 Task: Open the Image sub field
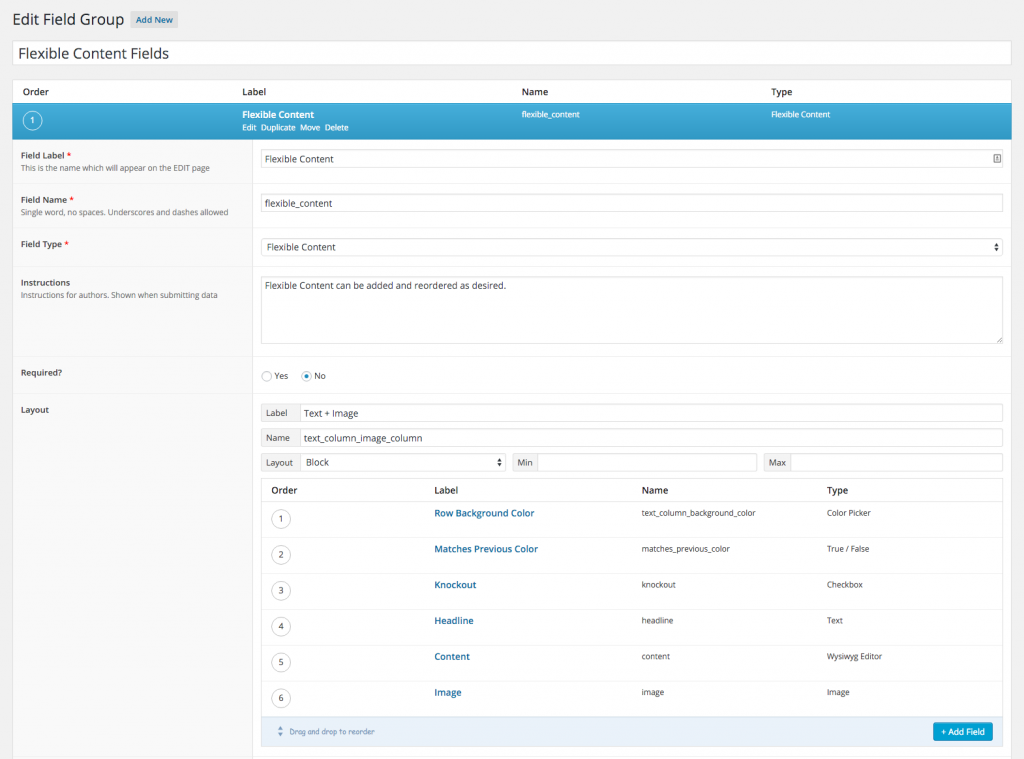(447, 693)
